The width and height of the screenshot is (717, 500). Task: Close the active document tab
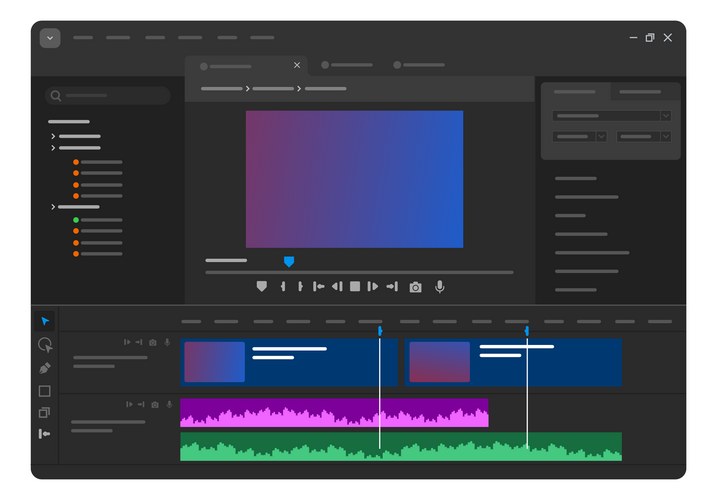(297, 65)
